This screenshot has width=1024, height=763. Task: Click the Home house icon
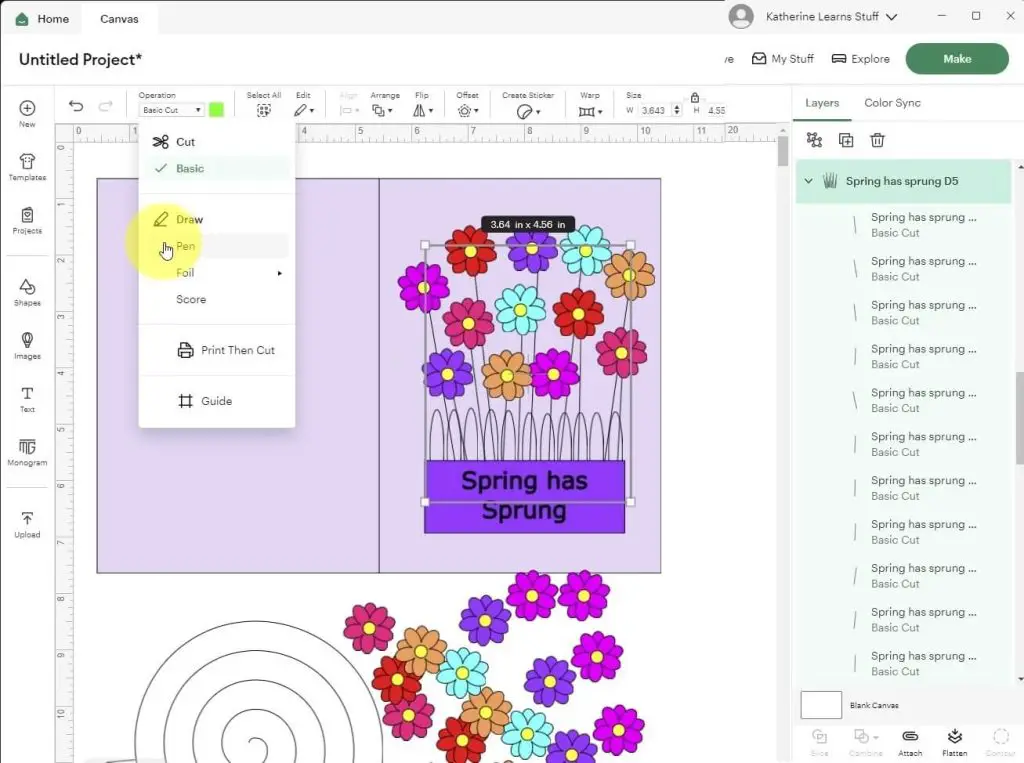click(22, 19)
